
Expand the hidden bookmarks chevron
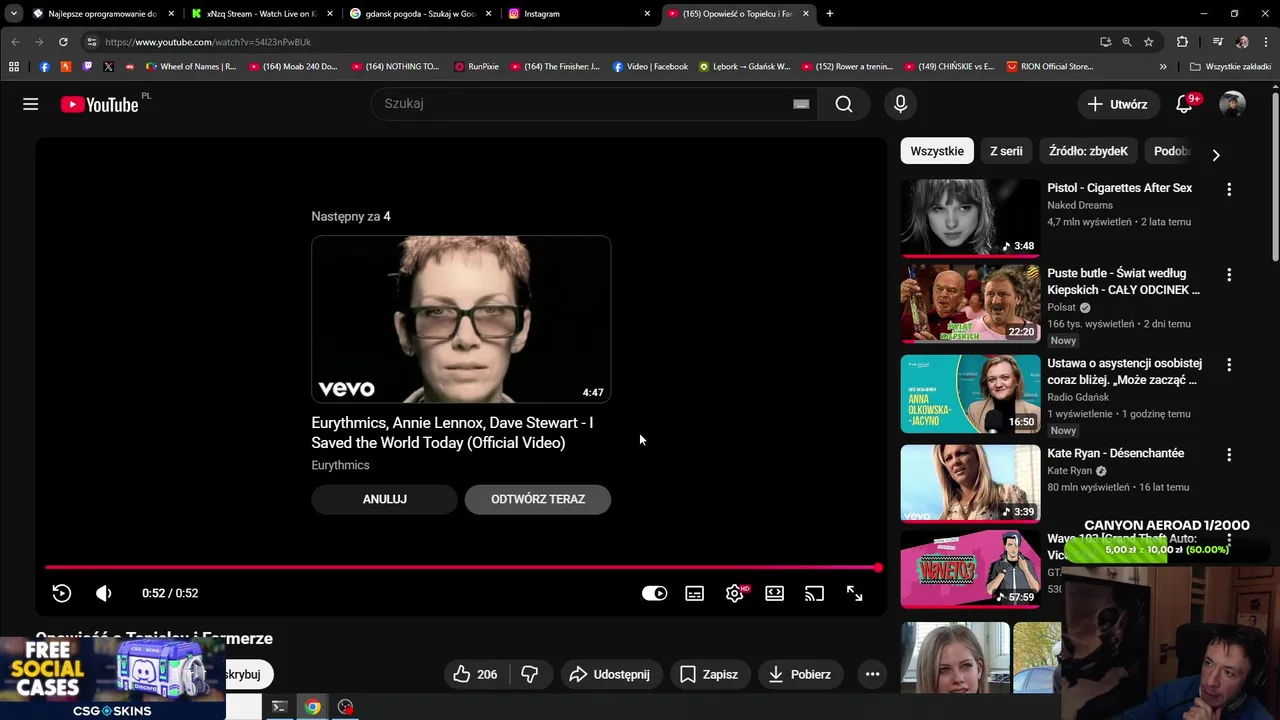pyautogui.click(x=1163, y=67)
